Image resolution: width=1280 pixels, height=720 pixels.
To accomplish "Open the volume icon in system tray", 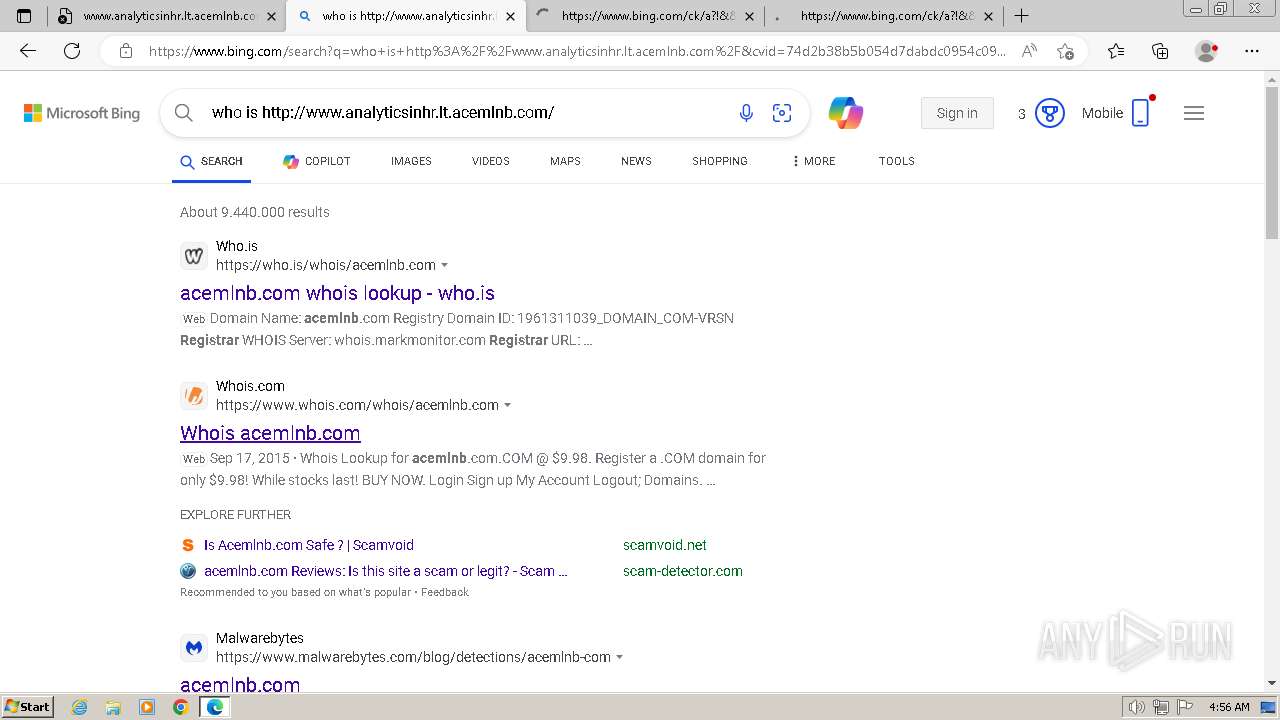I will tap(1137, 707).
